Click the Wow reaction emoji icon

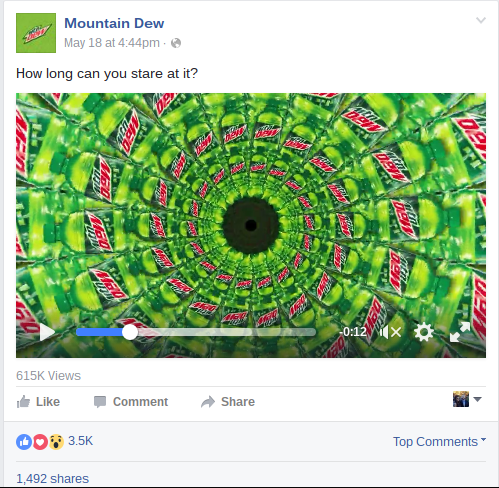(x=56, y=442)
